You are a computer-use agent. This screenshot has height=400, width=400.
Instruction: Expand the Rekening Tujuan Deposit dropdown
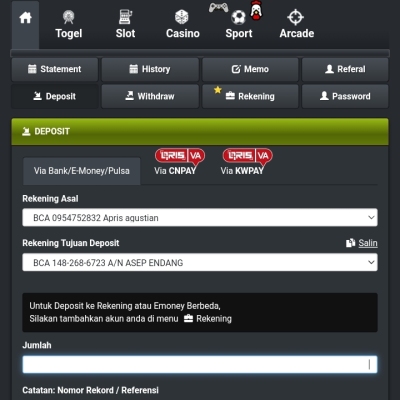[x=200, y=262]
